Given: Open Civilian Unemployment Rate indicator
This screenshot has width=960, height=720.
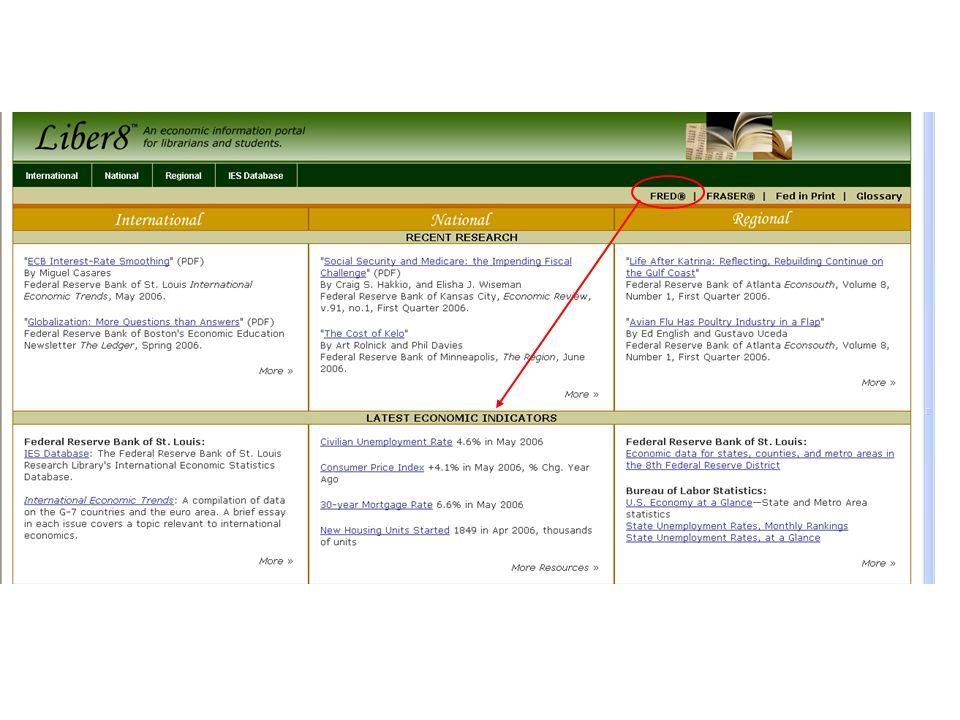Looking at the screenshot, I should click(x=386, y=441).
